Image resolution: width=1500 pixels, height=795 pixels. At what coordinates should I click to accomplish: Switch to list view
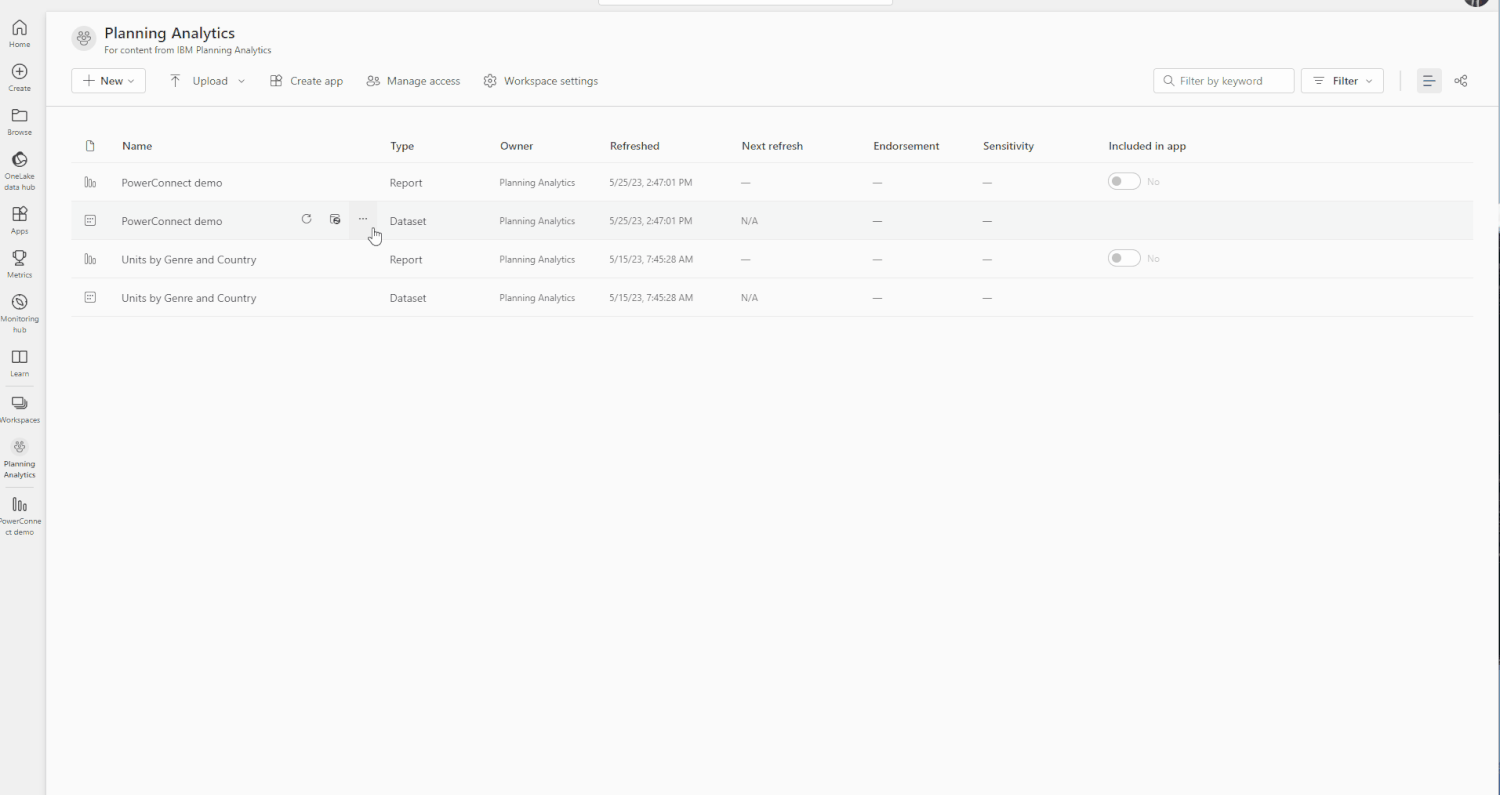click(1429, 81)
